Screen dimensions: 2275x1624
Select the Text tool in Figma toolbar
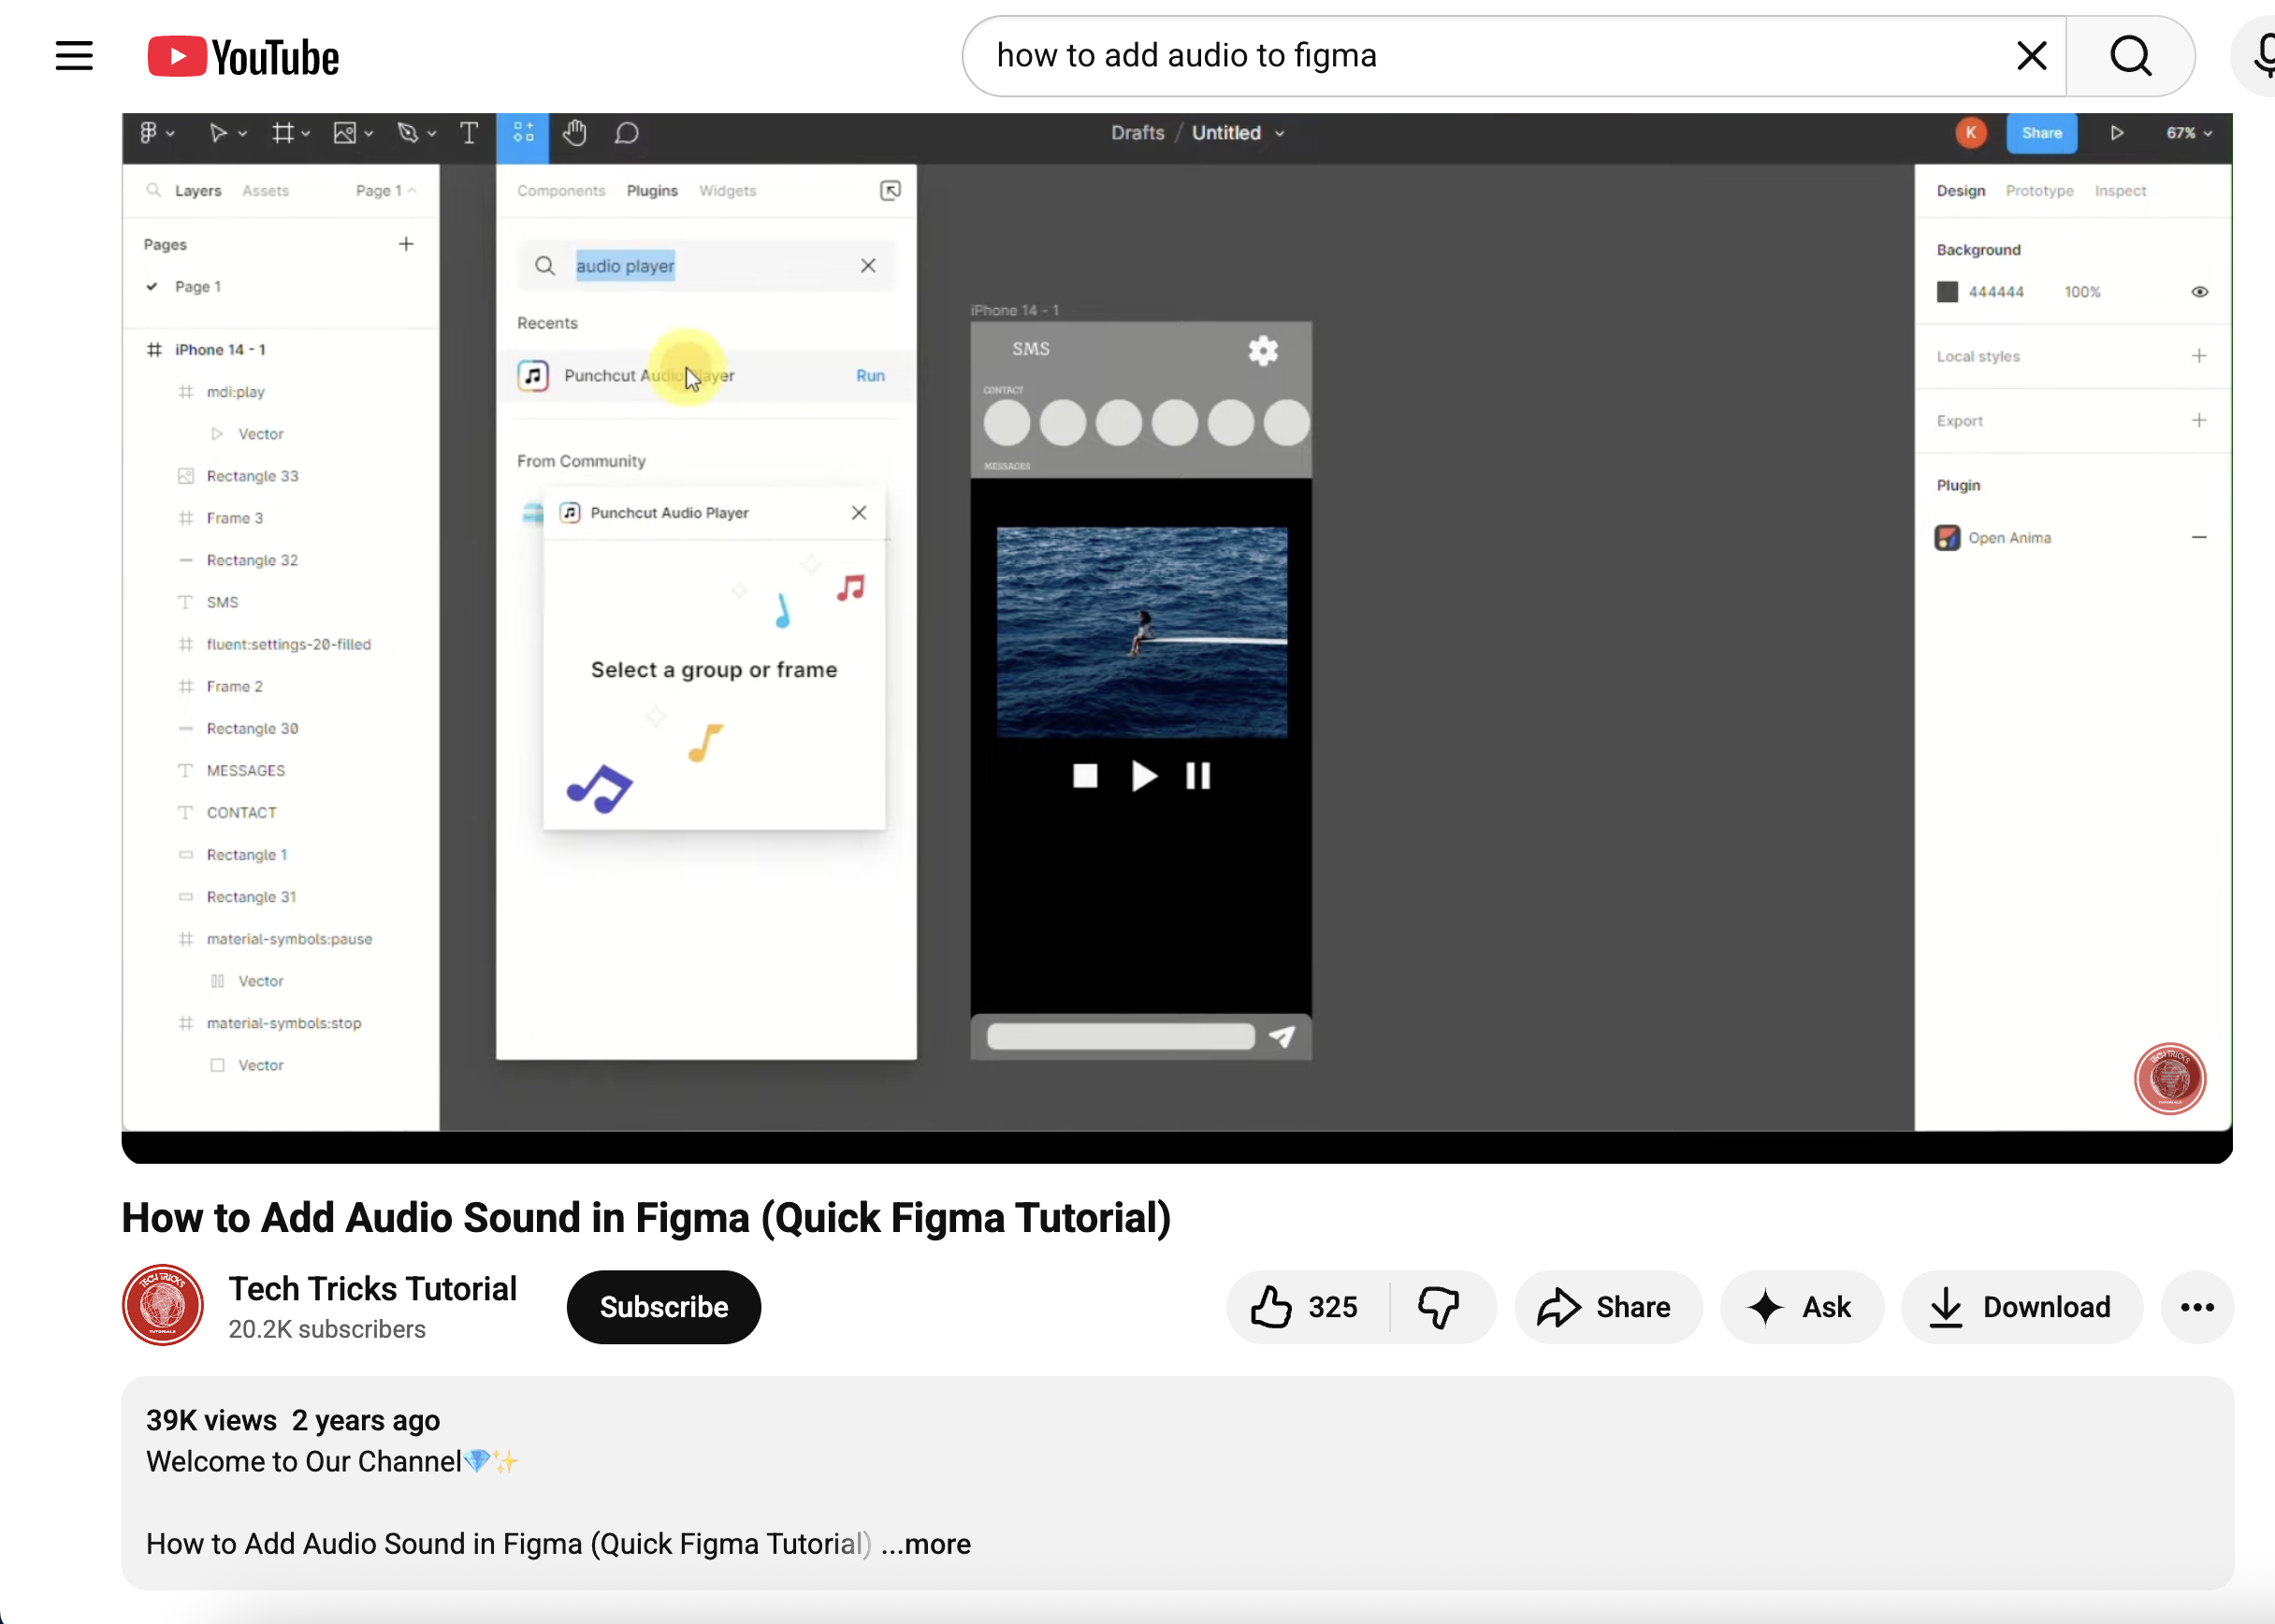468,133
